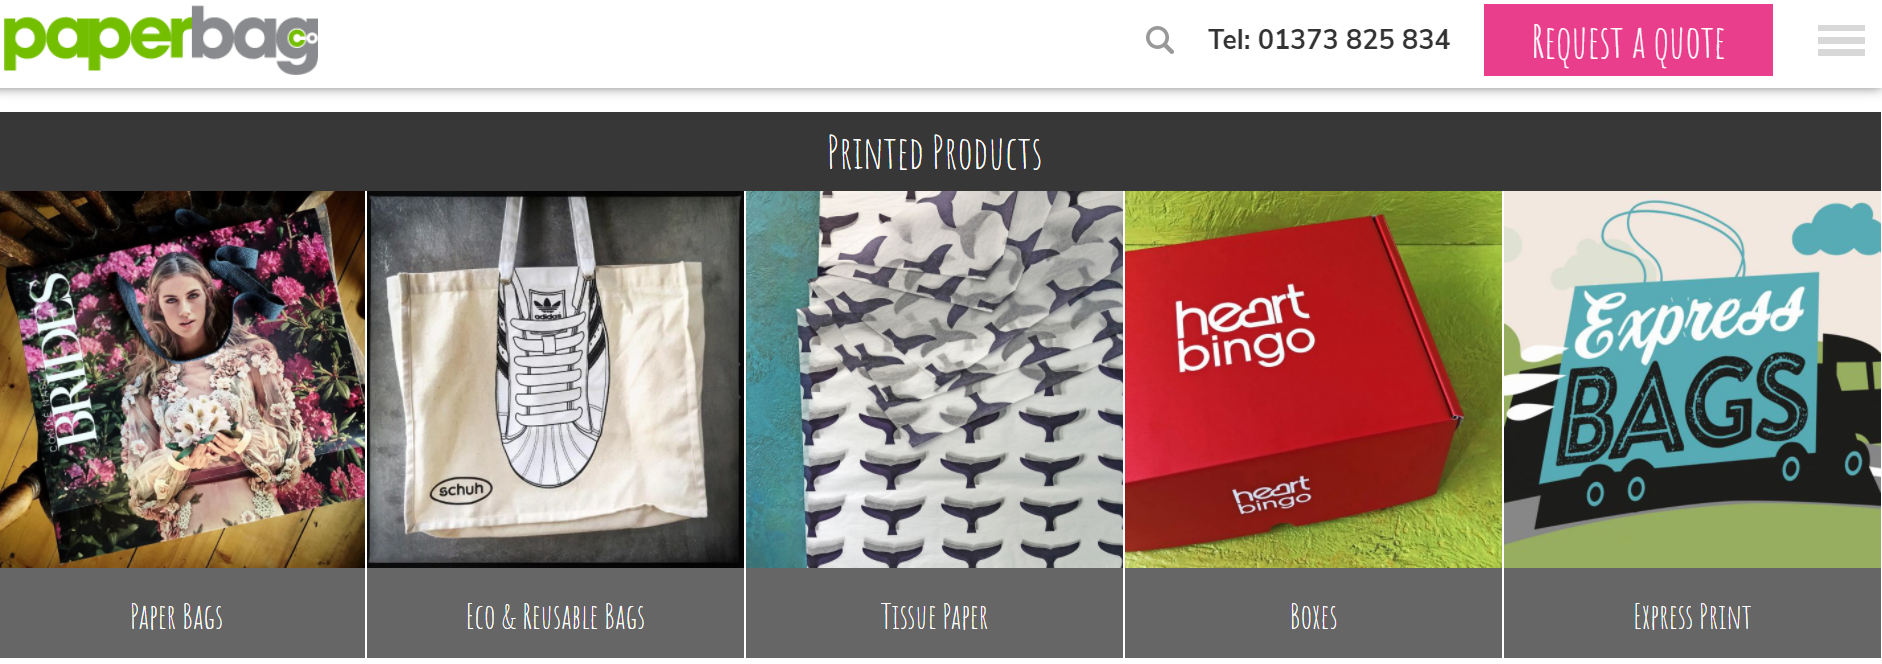Open the hamburger menu icon

tap(1841, 40)
